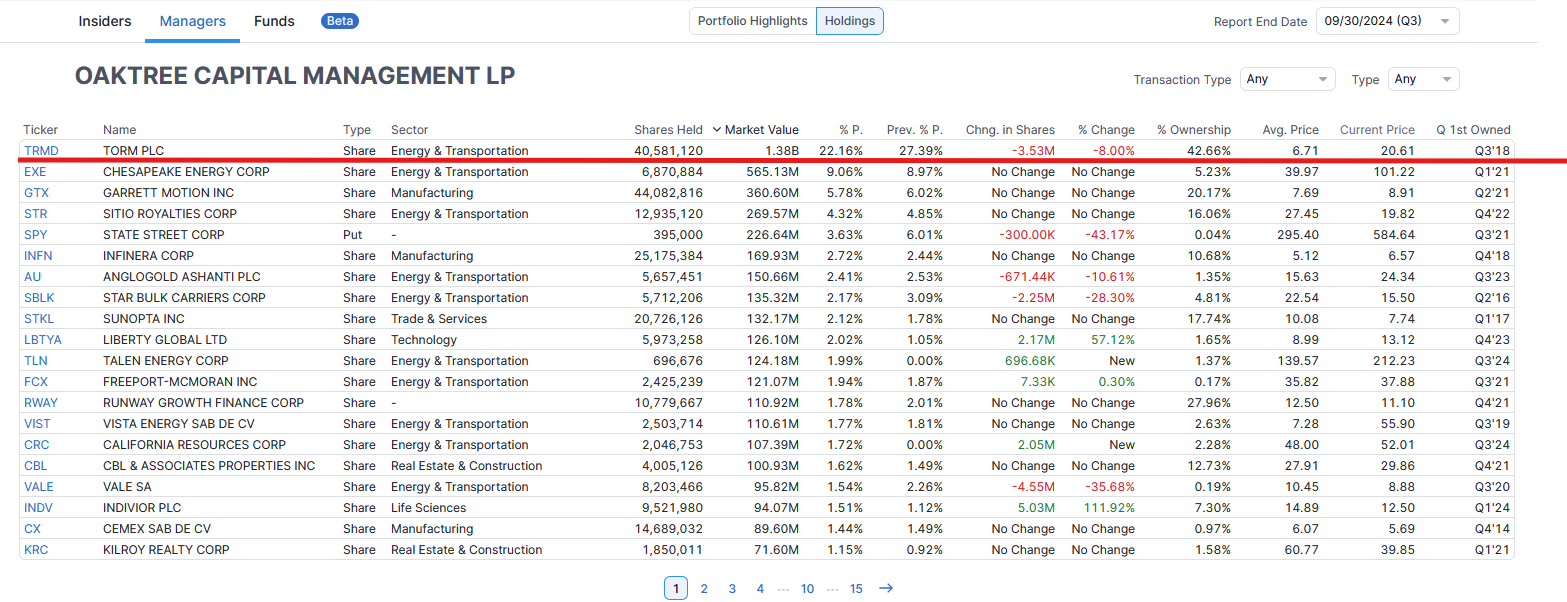Screen dimensions: 1567x602
Task: Open the KRC ticker link
Action: coord(36,550)
